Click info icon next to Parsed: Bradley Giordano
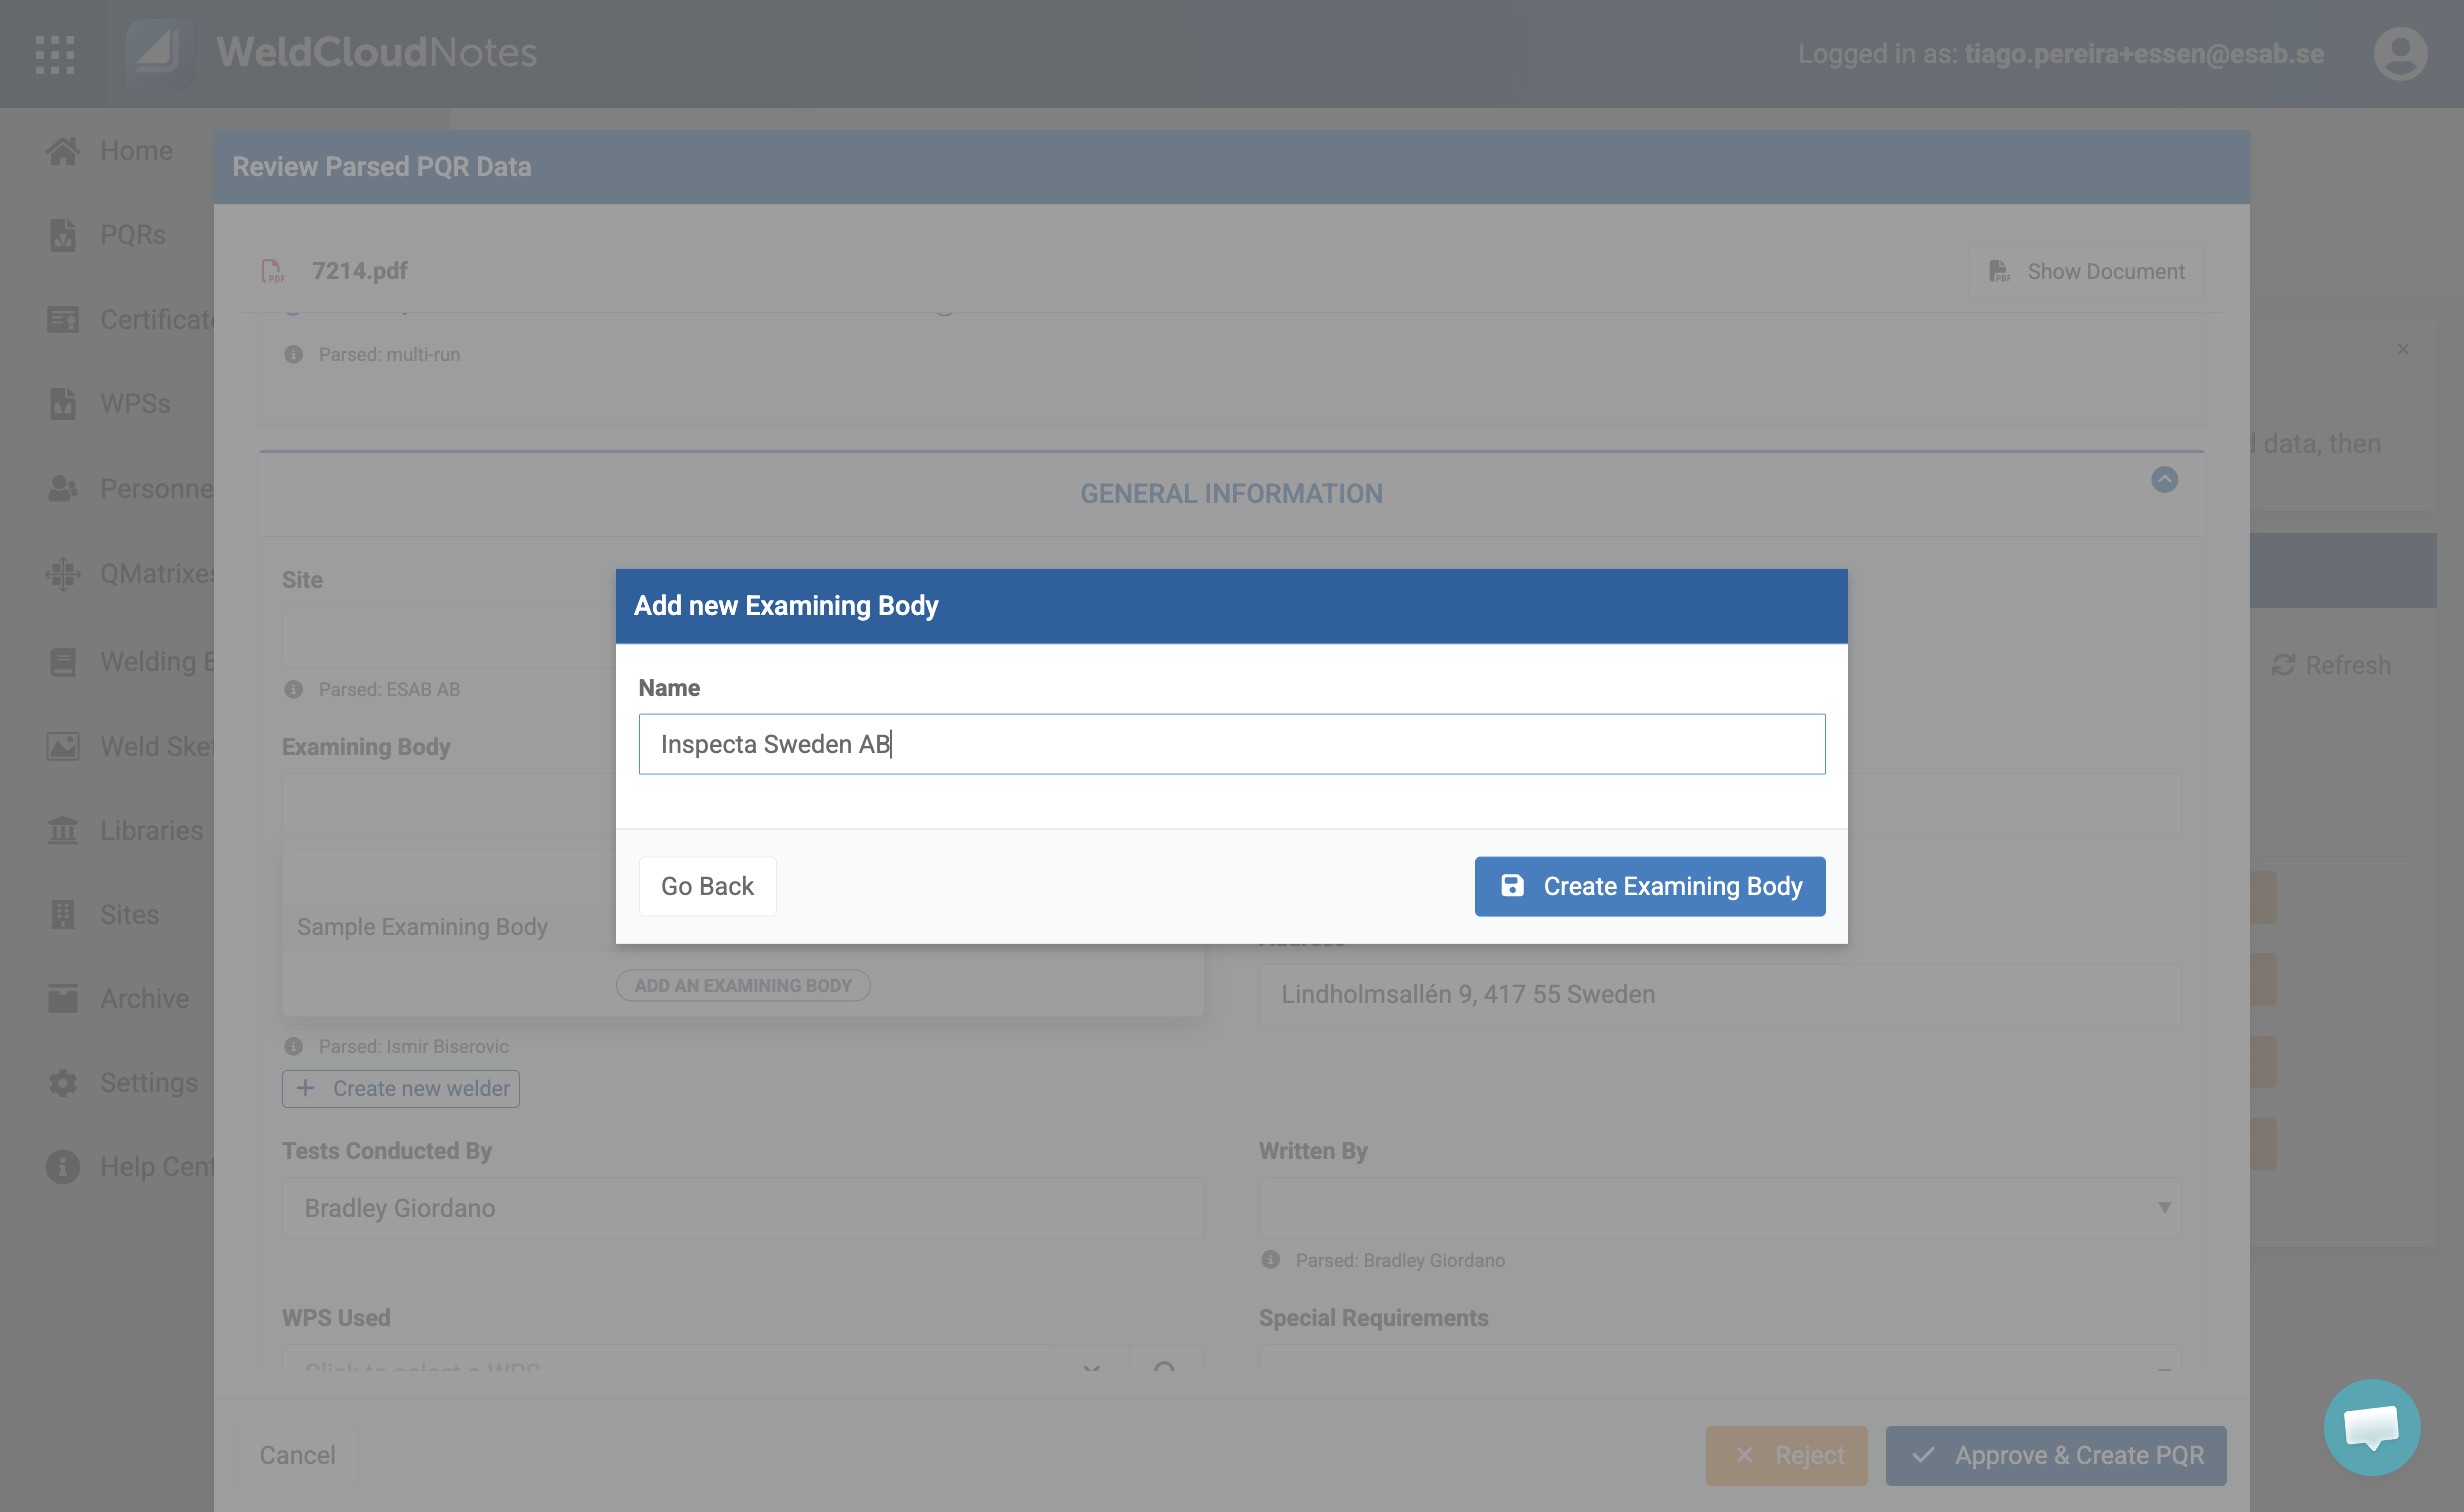The image size is (2464, 1512). (1270, 1260)
